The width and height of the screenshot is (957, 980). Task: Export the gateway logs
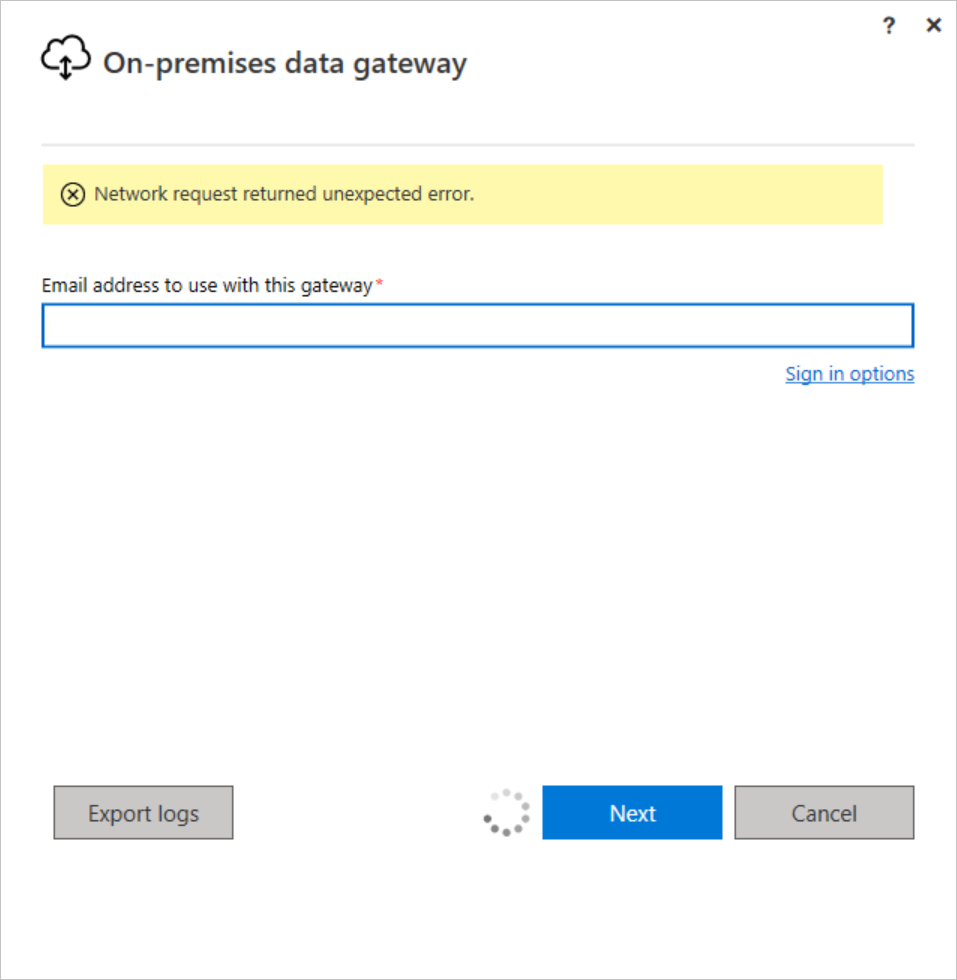pyautogui.click(x=143, y=812)
